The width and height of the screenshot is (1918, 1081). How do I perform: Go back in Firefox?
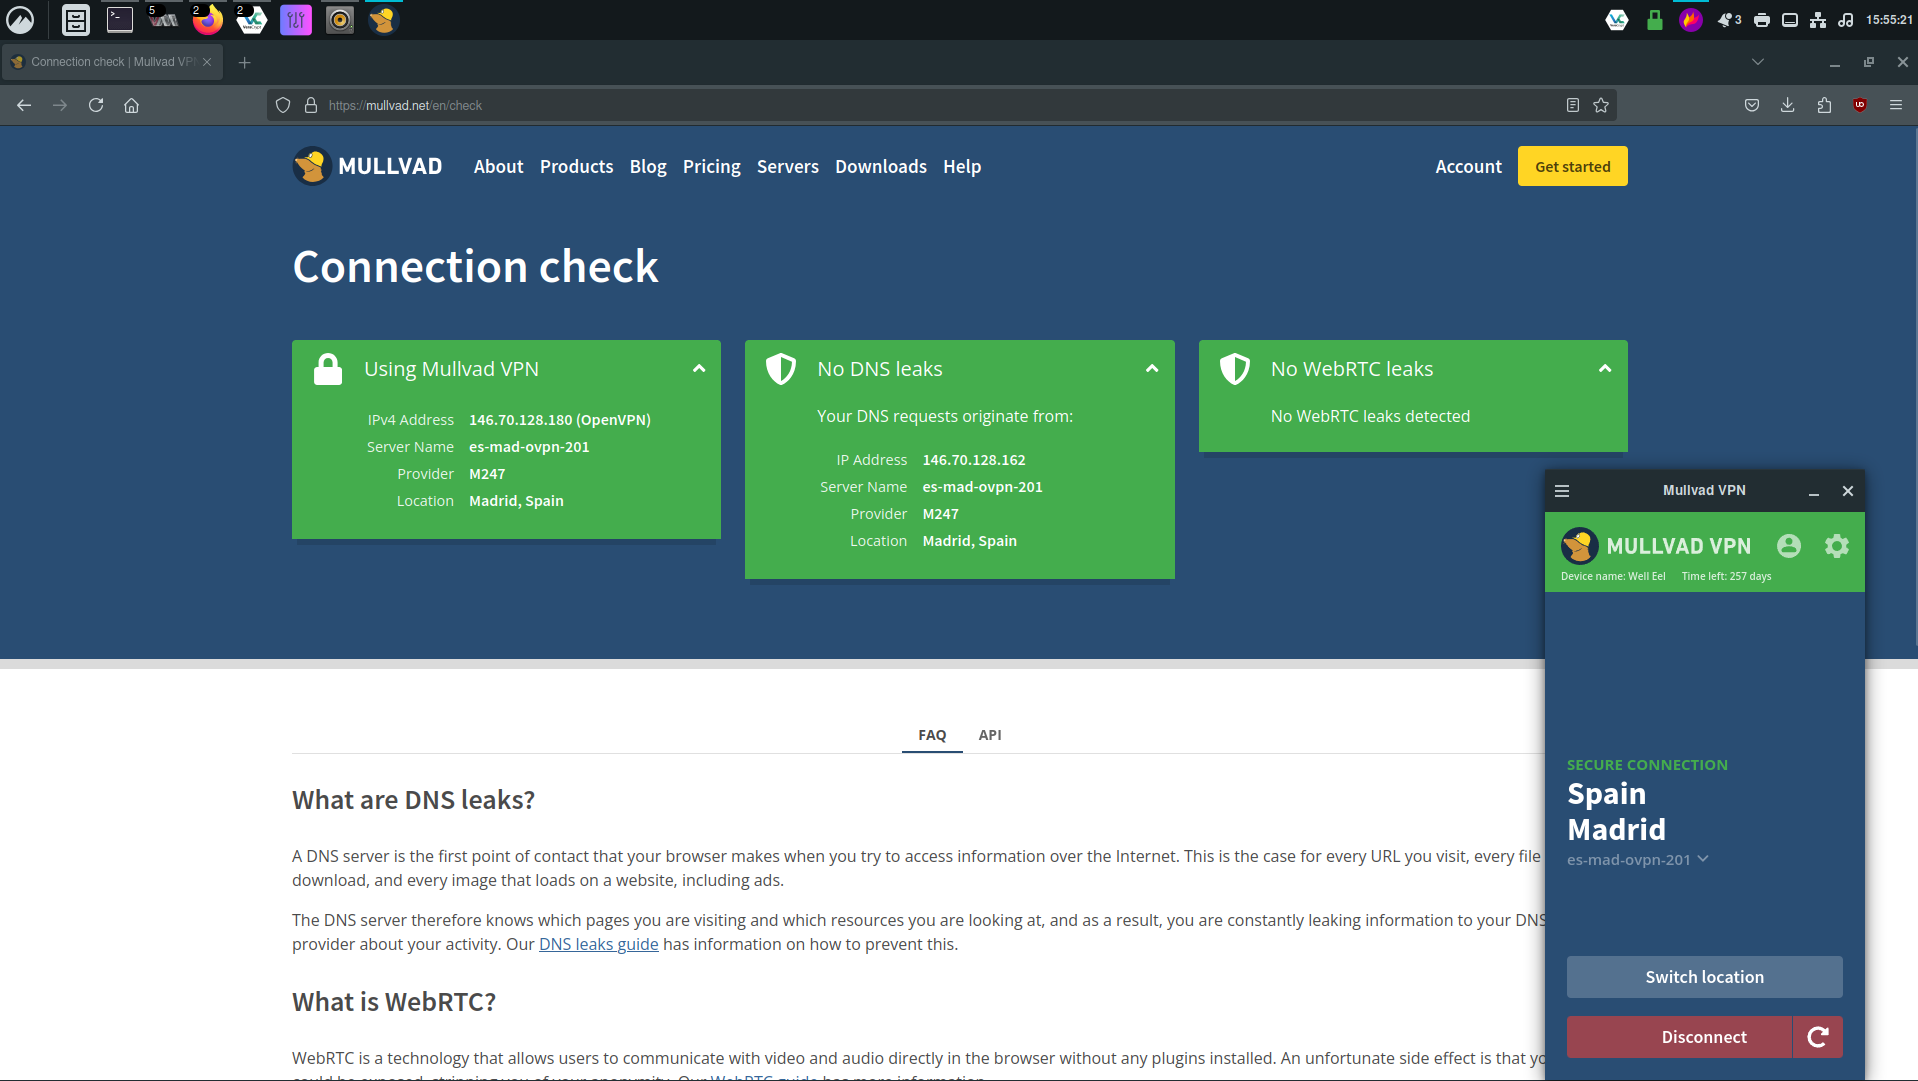click(24, 105)
